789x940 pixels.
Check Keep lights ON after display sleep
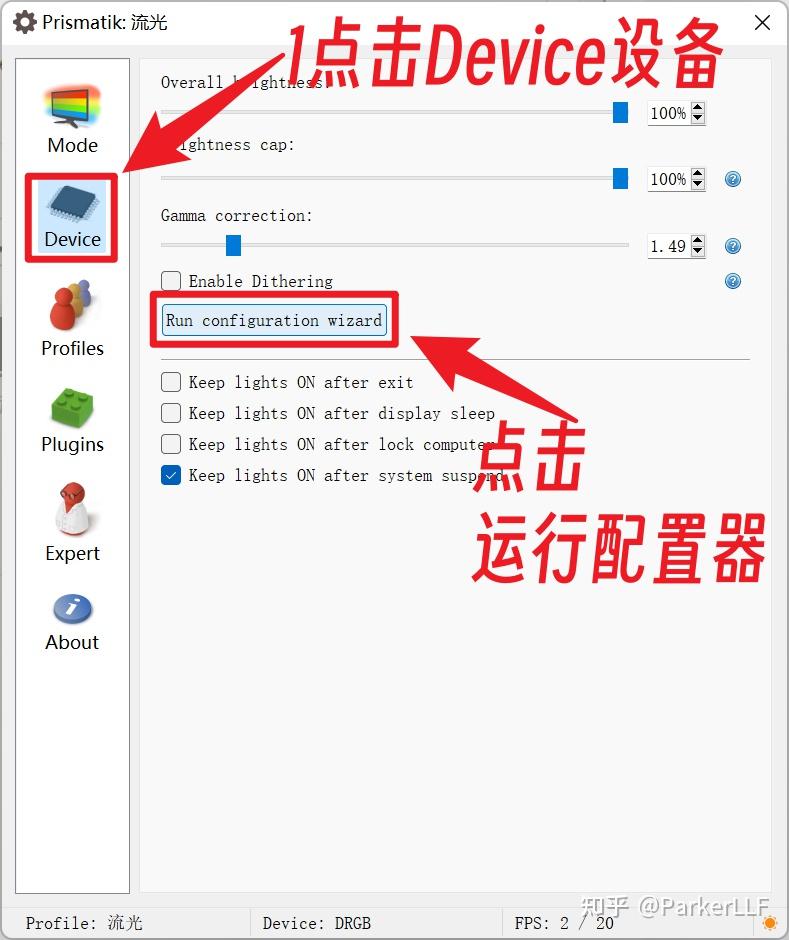click(171, 413)
